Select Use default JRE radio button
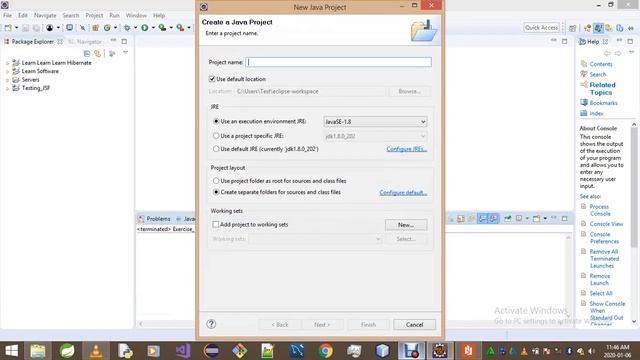Viewport: 640px width, 360px height. coord(216,149)
